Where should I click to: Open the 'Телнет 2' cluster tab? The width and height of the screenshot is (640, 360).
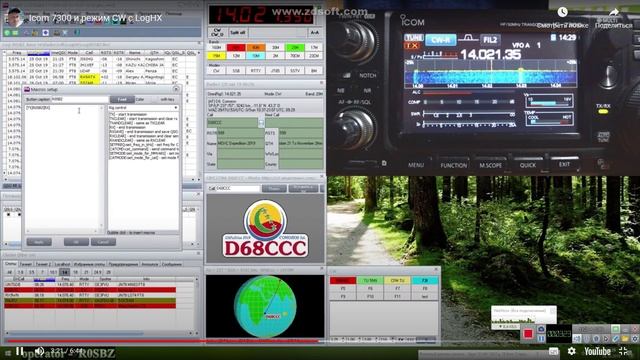pos(43,264)
